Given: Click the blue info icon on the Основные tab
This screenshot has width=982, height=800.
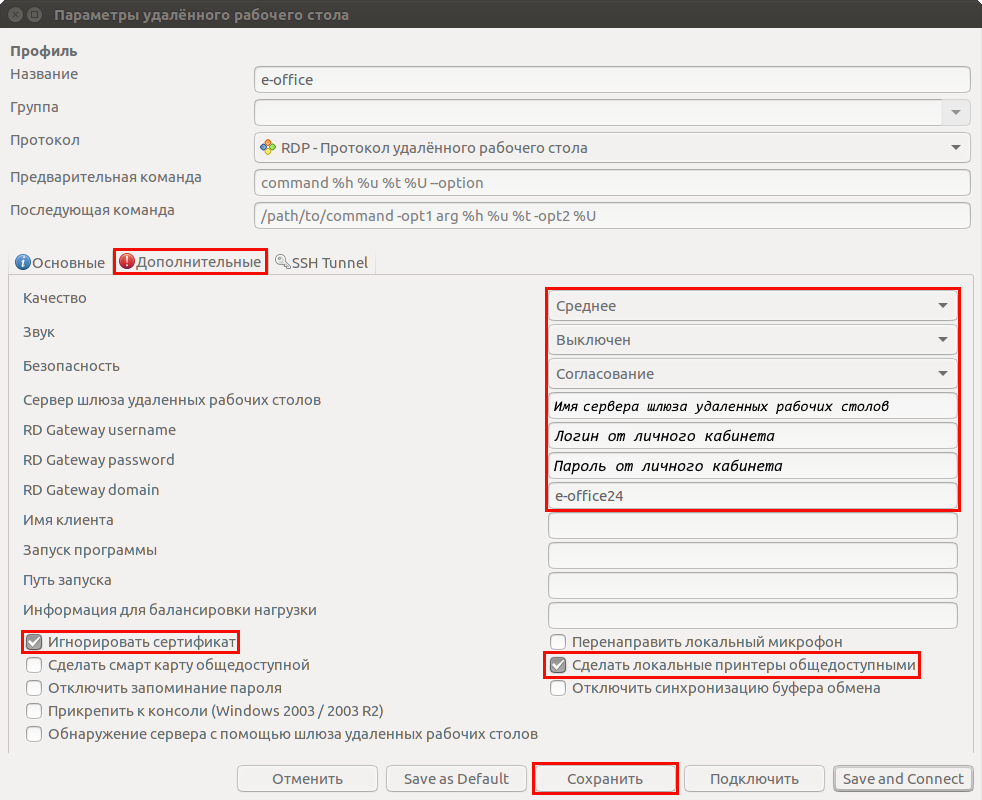Looking at the screenshot, I should tap(22, 263).
